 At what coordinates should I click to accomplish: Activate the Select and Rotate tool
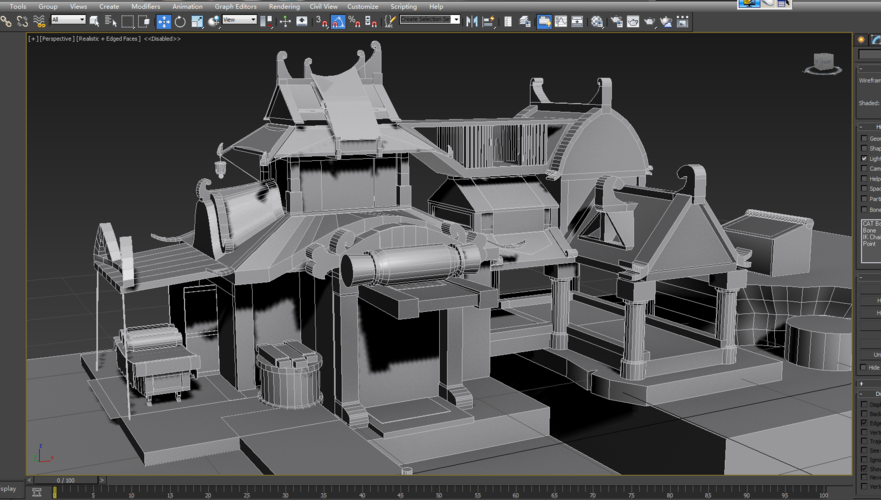(180, 21)
